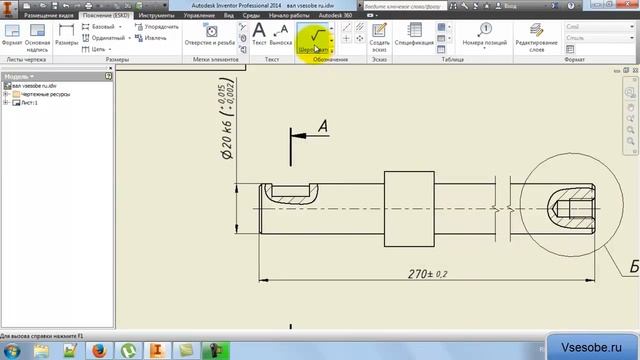Save the drawing with the Save icon

coord(54,6)
